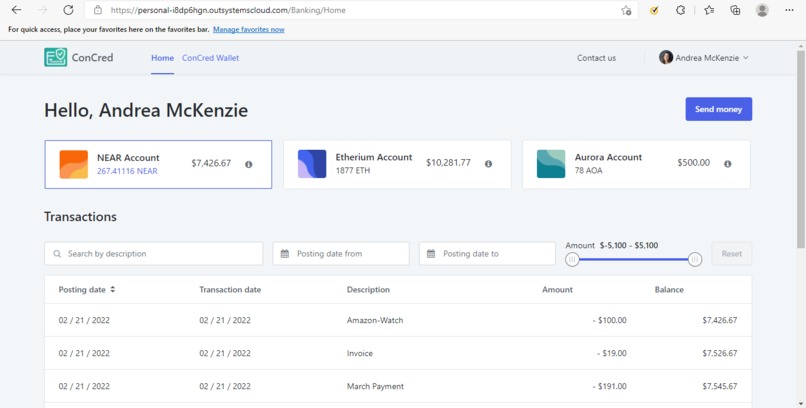806x408 pixels.
Task: Click the amount range slider track
Action: pyautogui.click(x=633, y=259)
